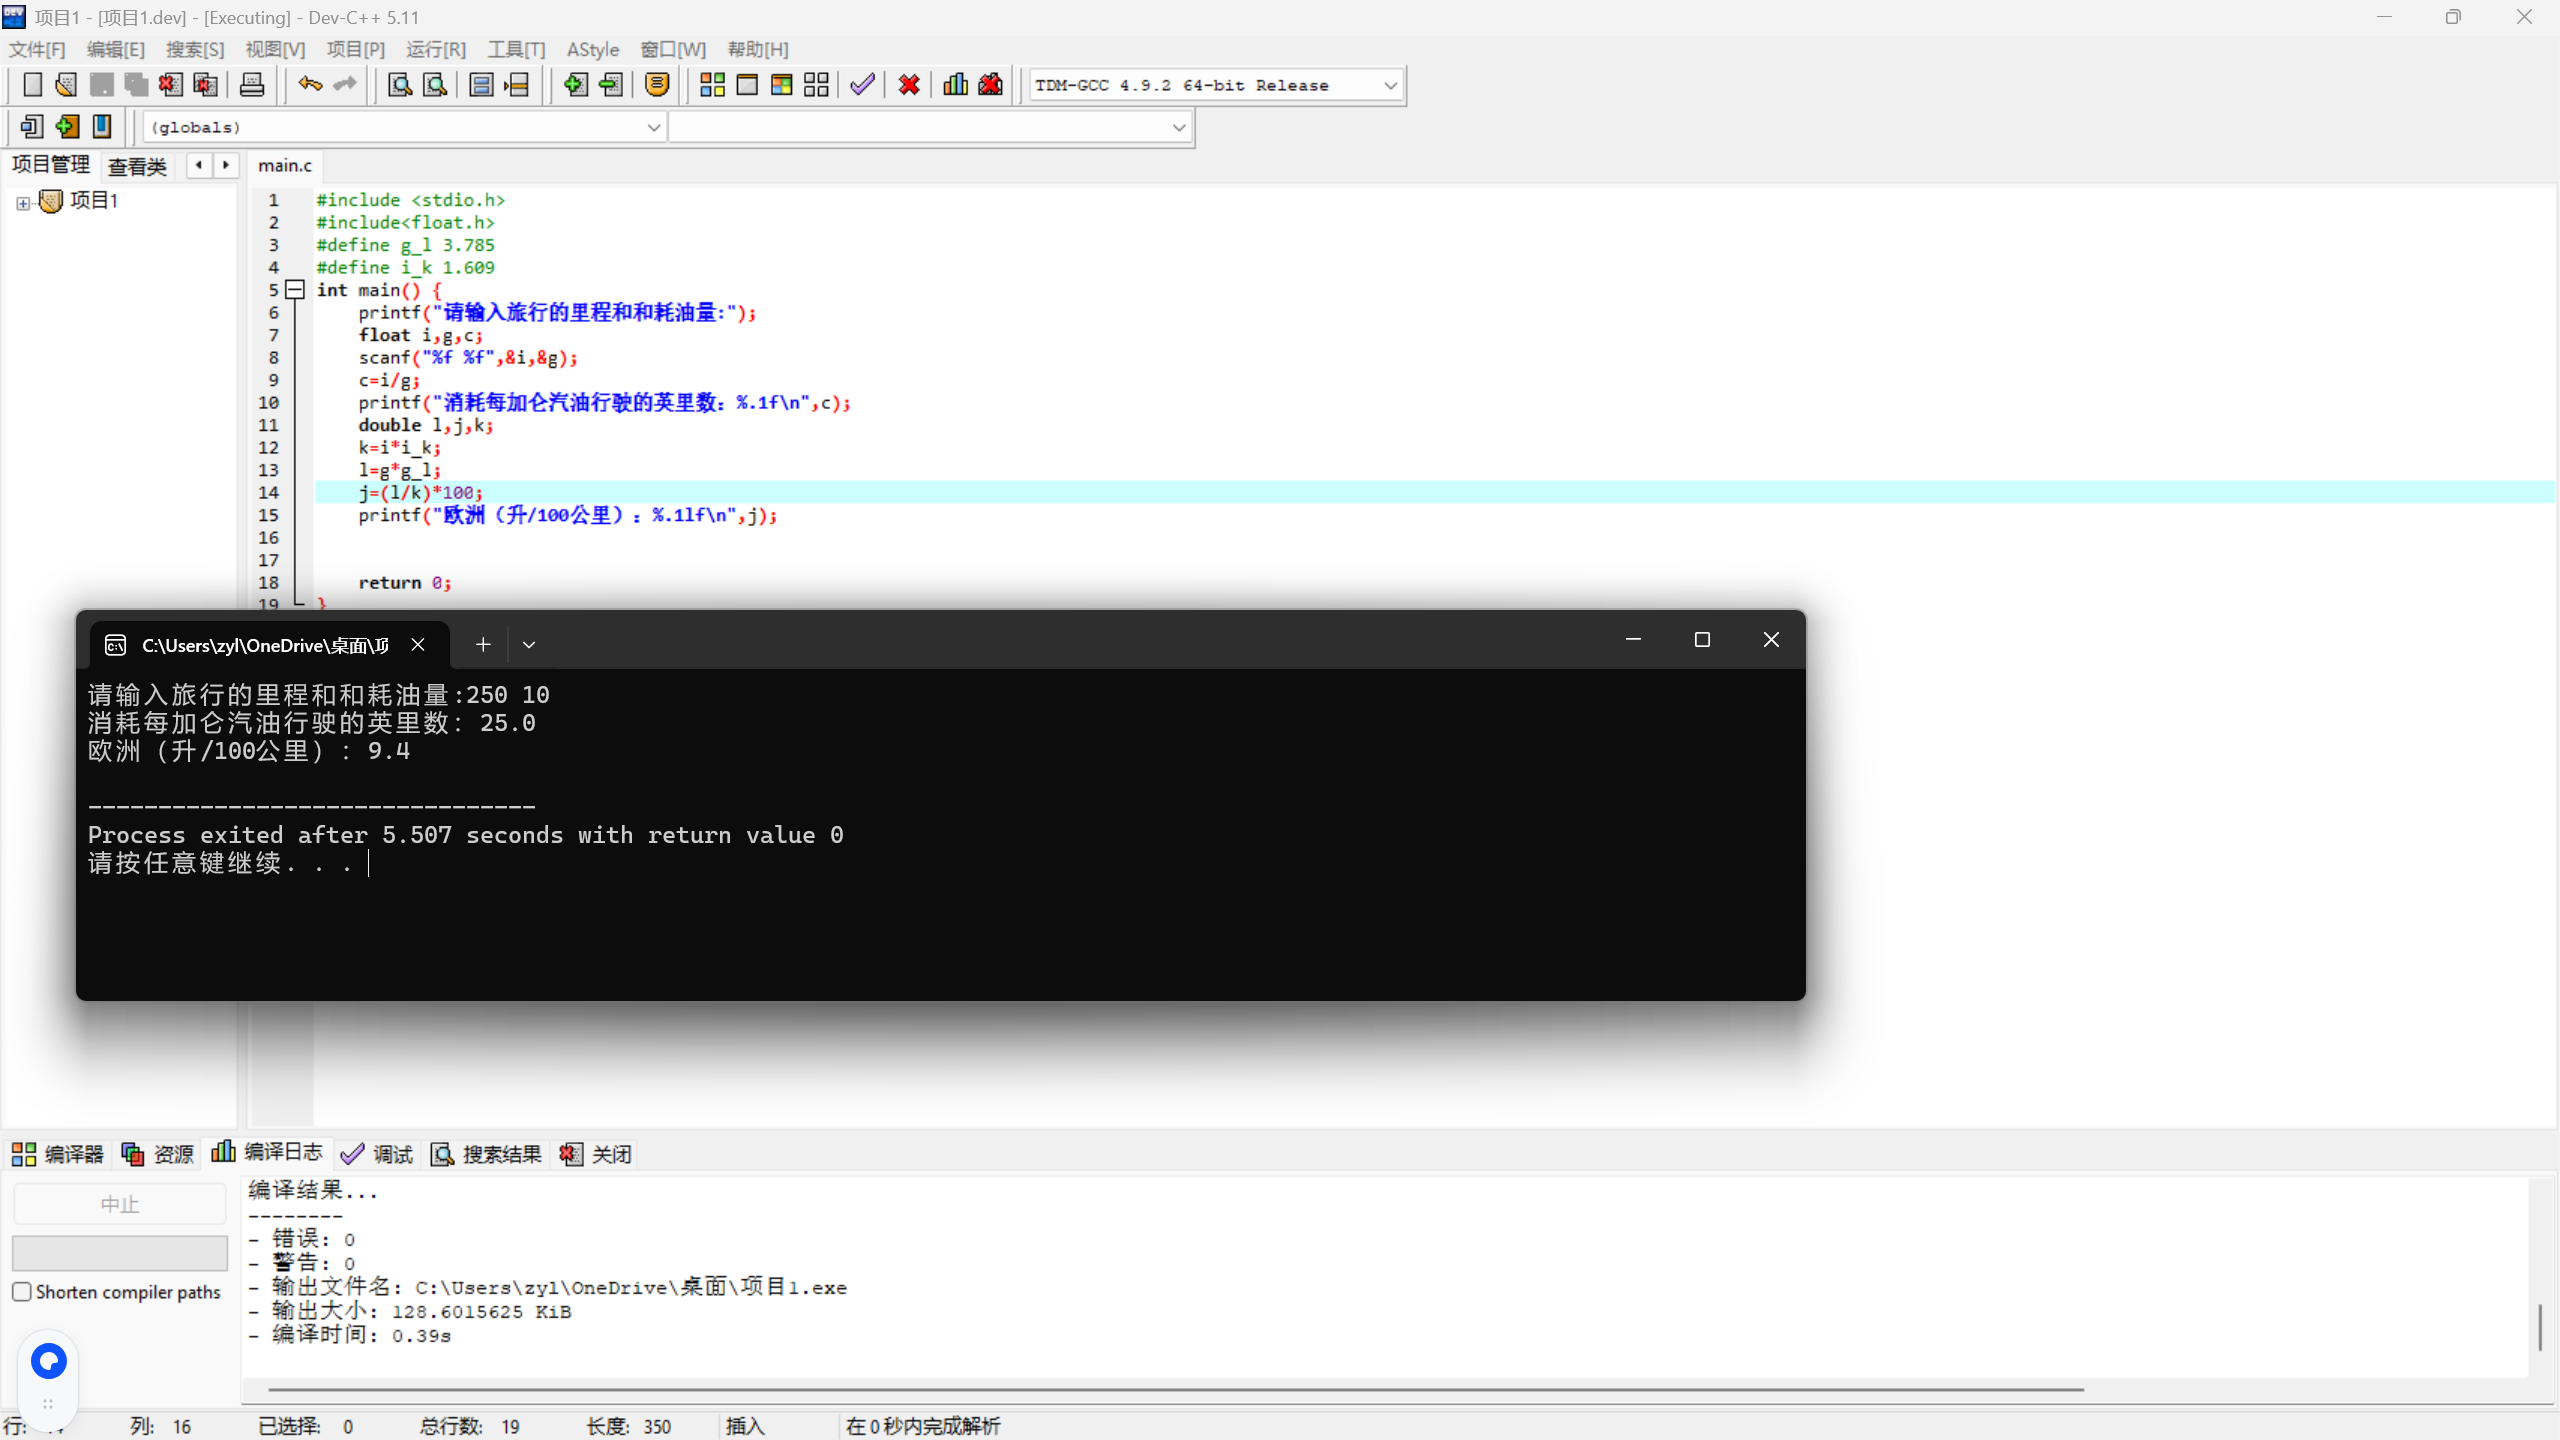Click the Compile icon in toolbar

pos(711,85)
